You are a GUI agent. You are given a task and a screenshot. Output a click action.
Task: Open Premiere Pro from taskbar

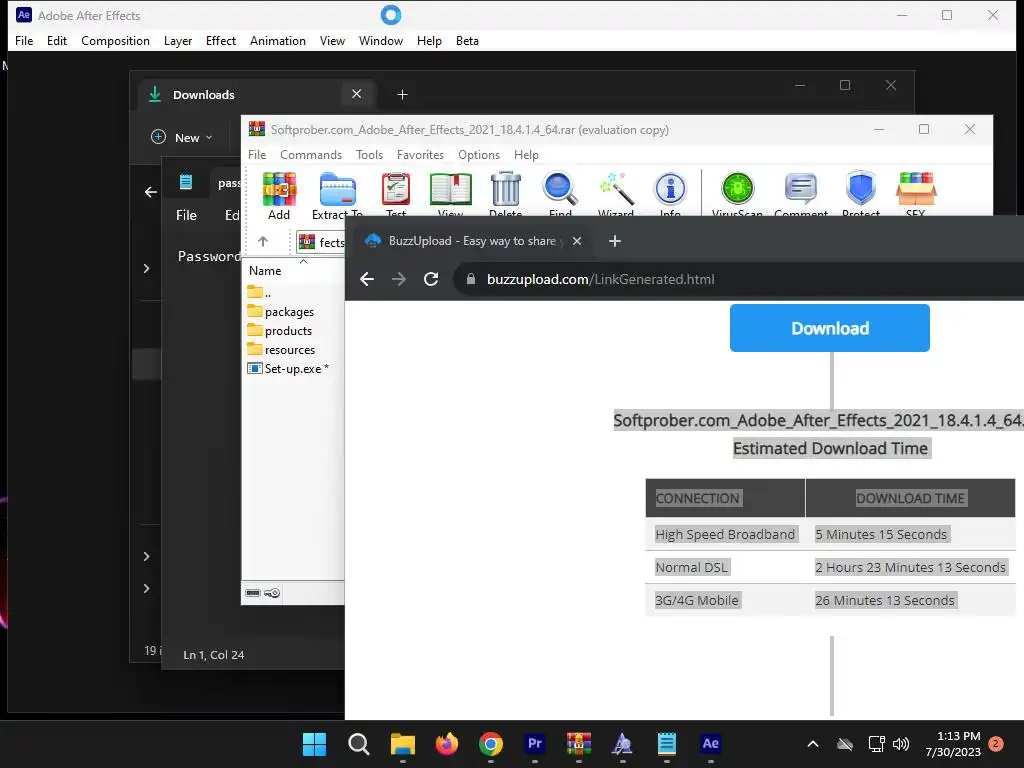point(535,744)
